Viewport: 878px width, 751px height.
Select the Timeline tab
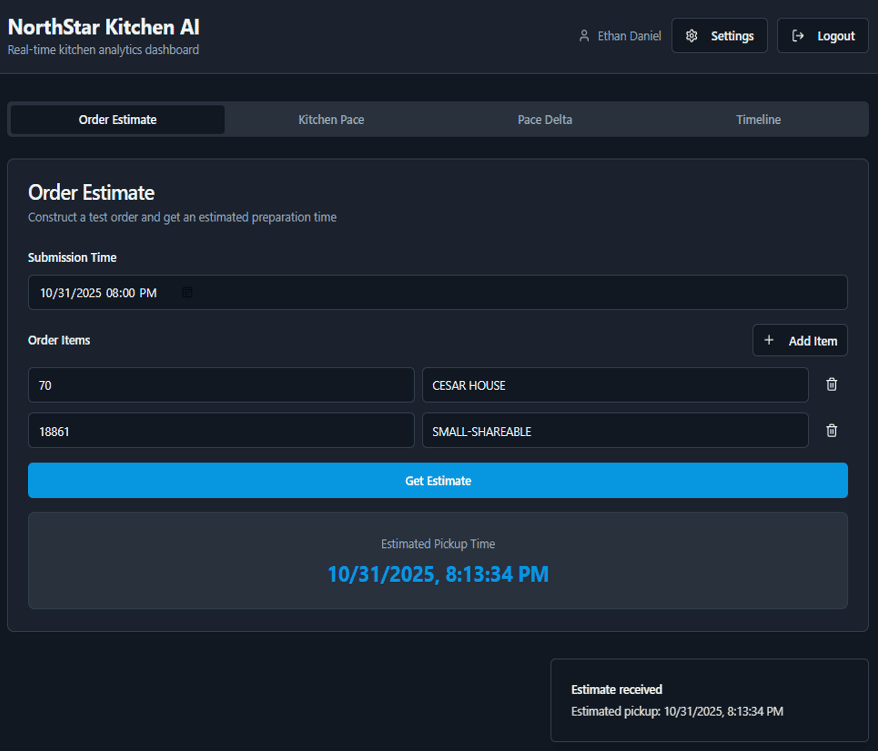tap(758, 119)
